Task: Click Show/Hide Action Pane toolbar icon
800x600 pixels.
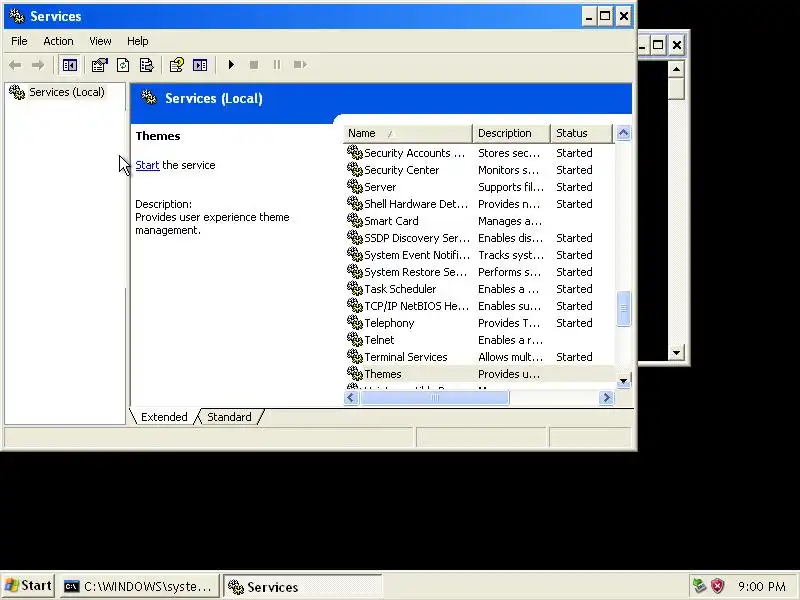Action: click(x=200, y=65)
